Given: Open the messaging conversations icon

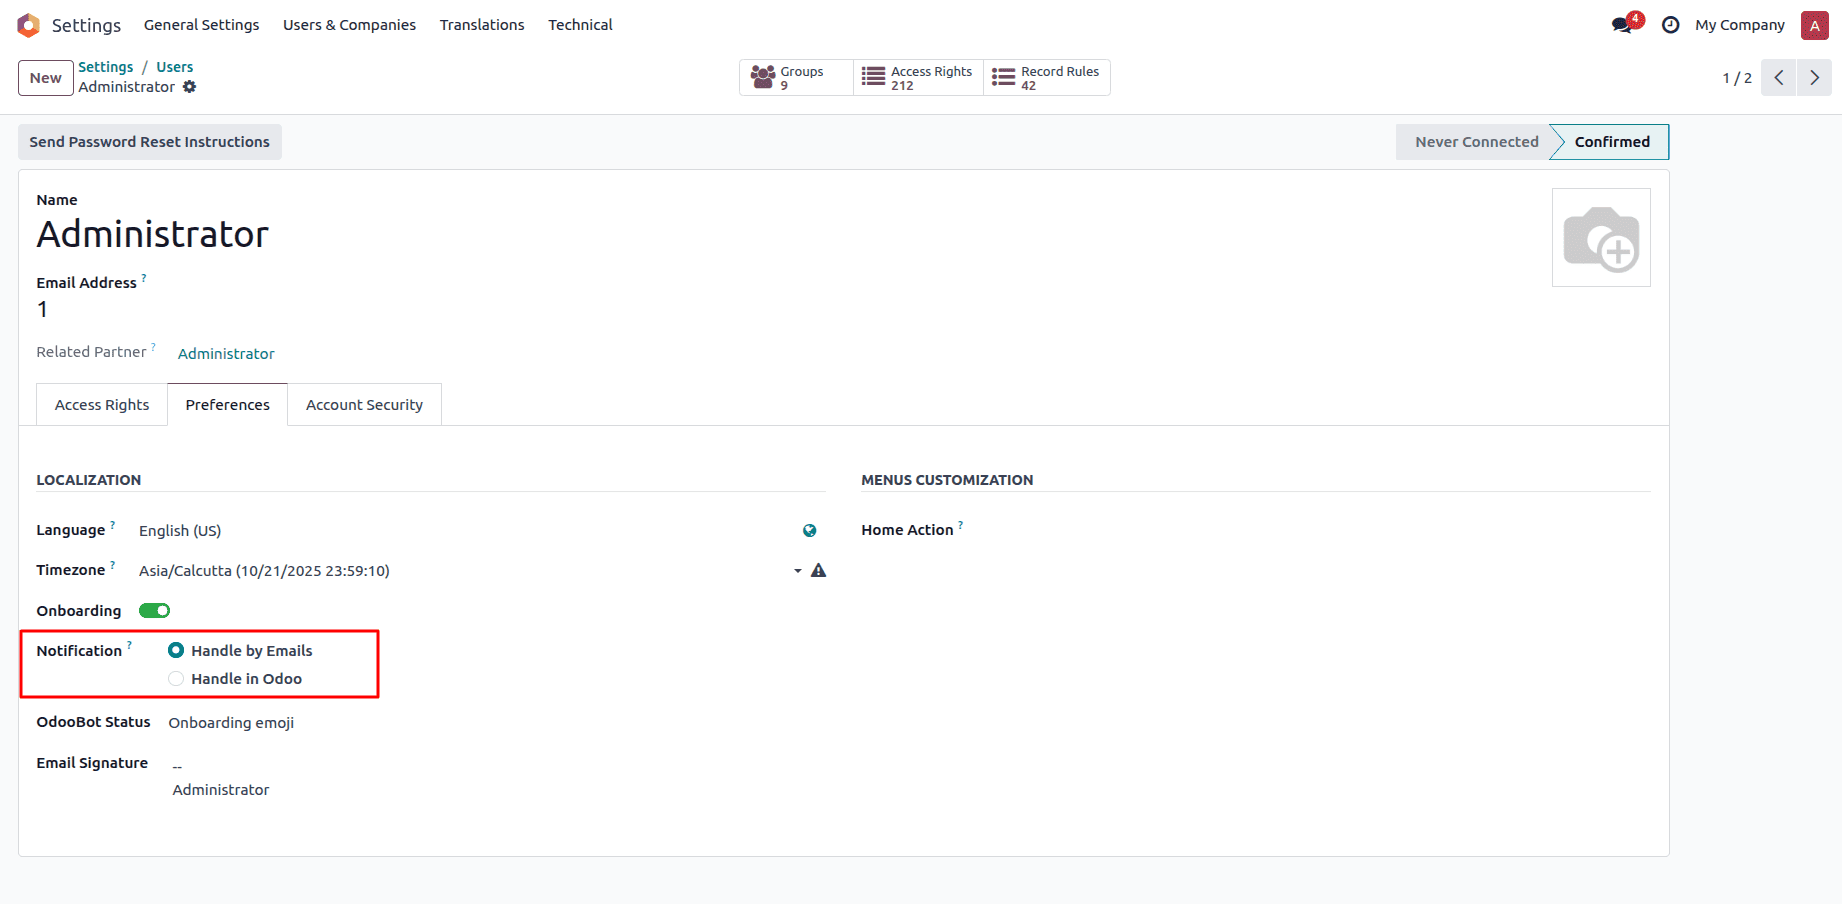Looking at the screenshot, I should point(1621,24).
